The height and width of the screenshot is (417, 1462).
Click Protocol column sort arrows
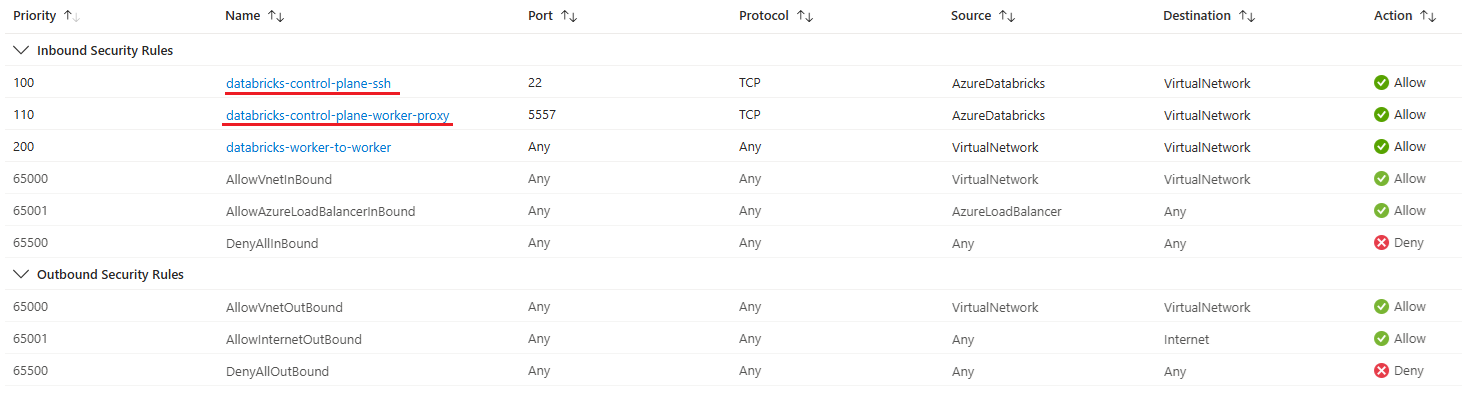click(x=804, y=16)
